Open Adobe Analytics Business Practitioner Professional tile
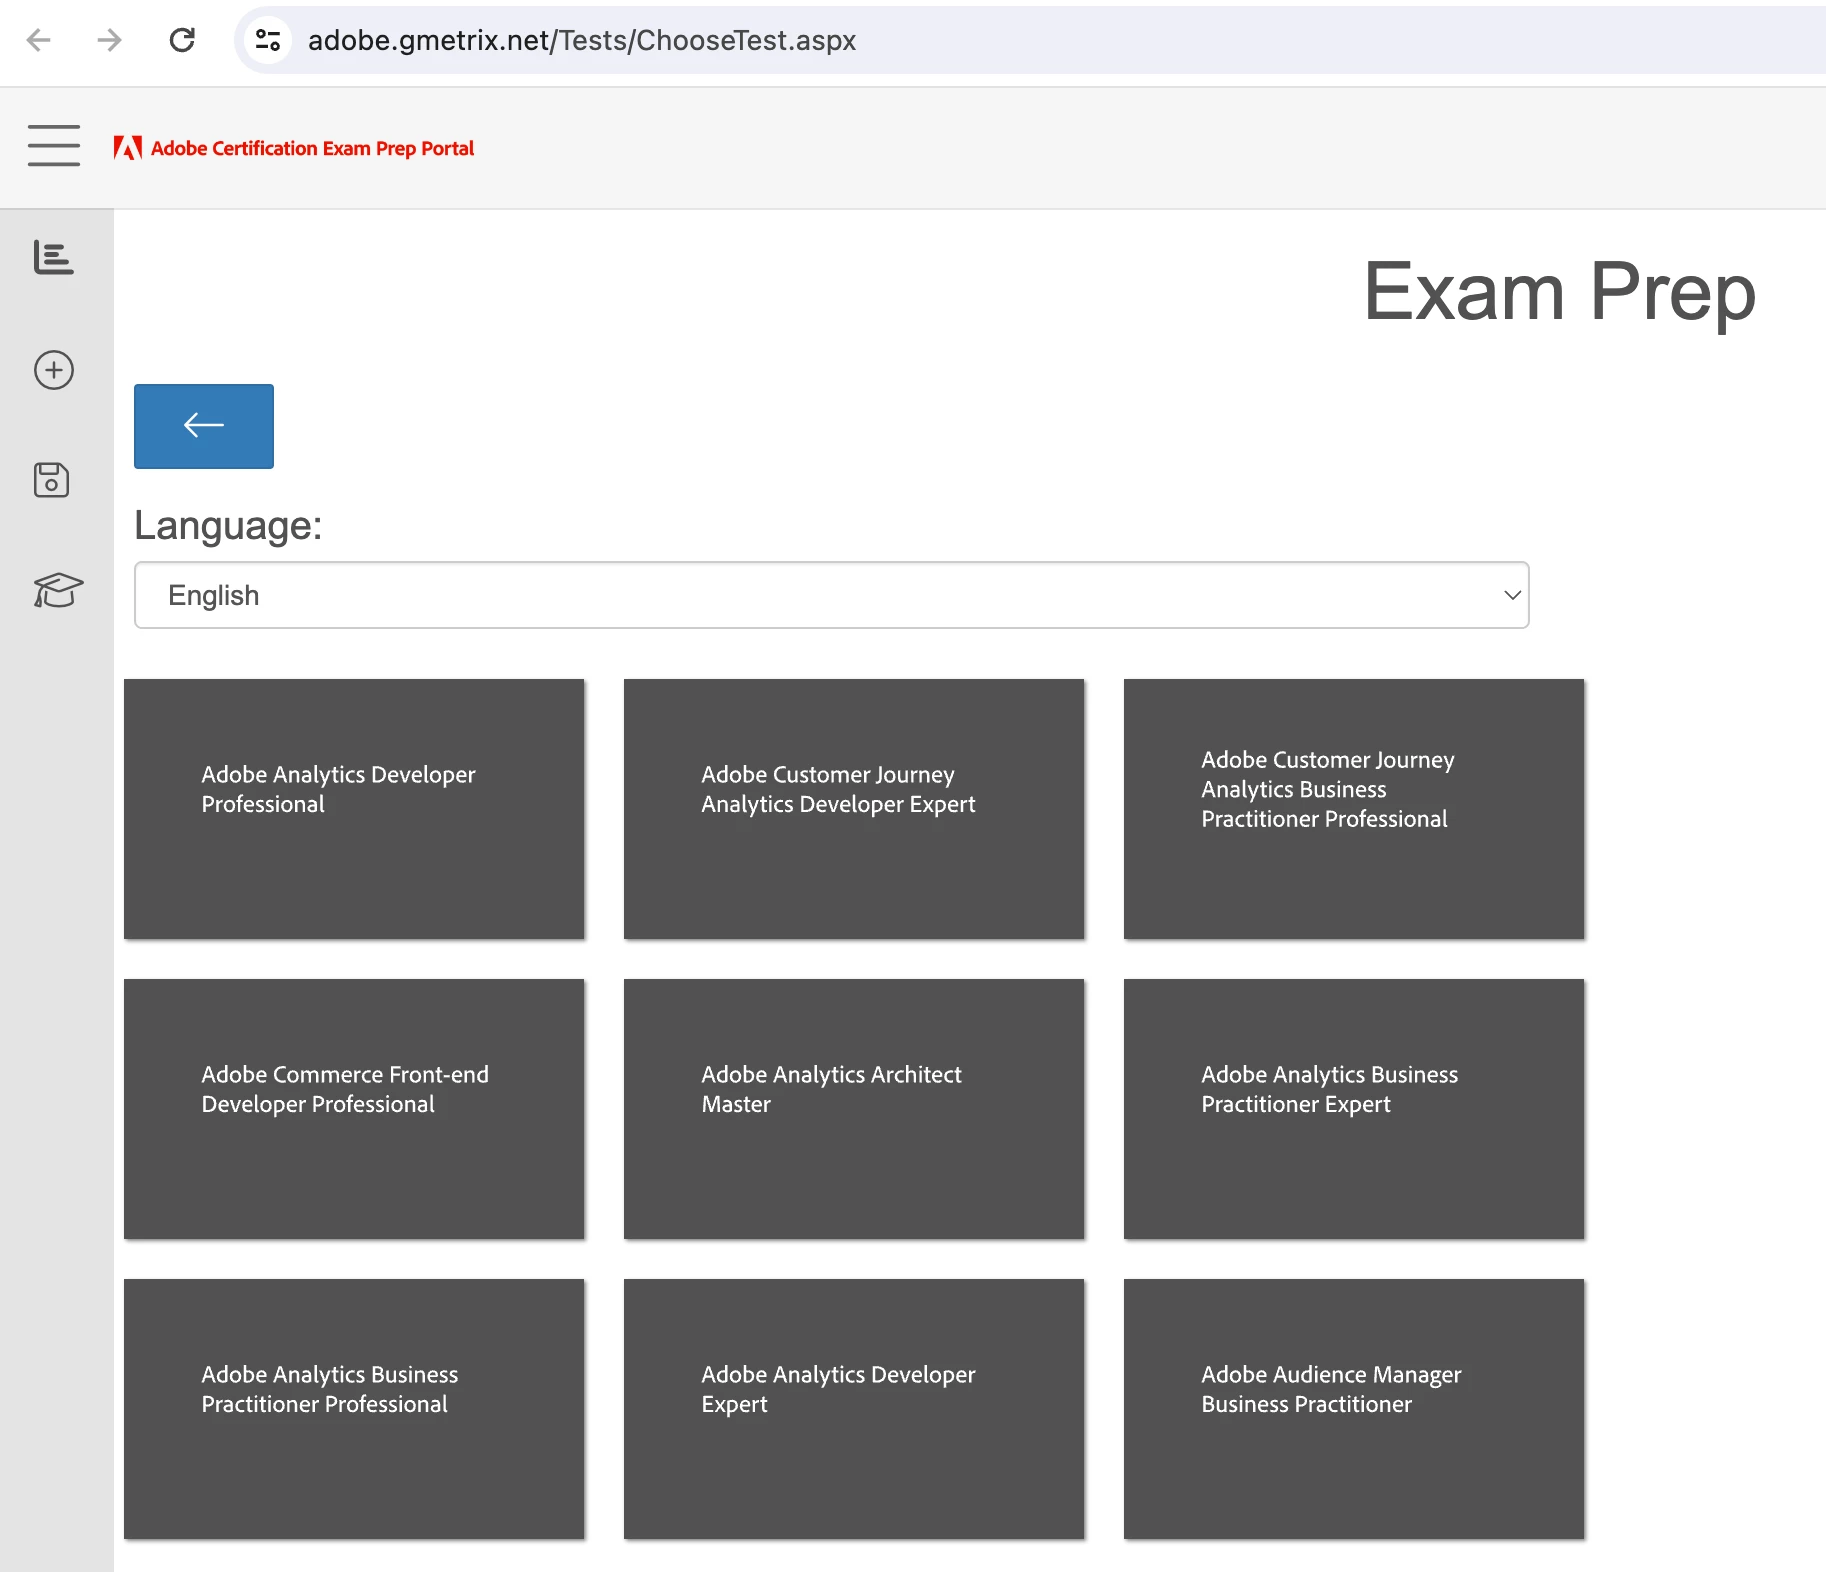1826x1572 pixels. 354,1409
